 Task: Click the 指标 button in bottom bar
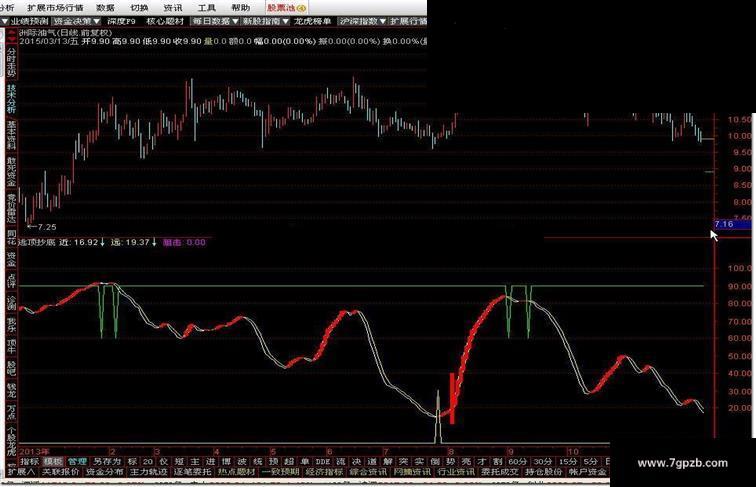coord(30,462)
